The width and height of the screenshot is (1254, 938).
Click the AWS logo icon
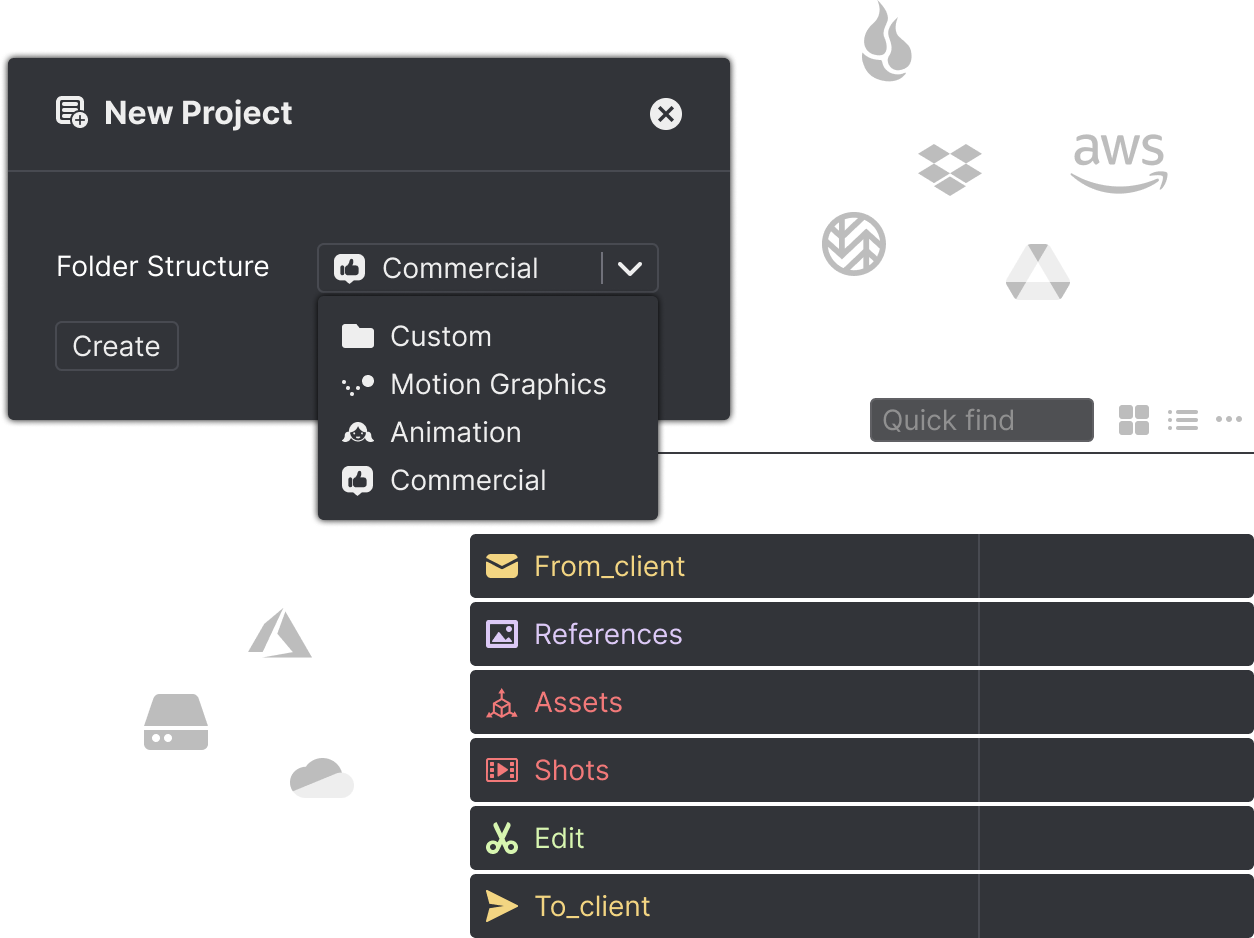[1118, 162]
